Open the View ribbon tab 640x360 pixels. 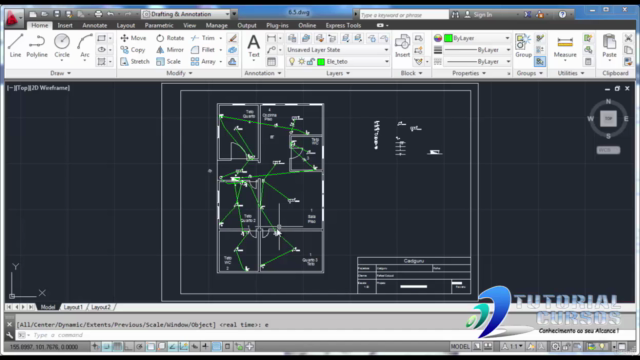coord(189,25)
